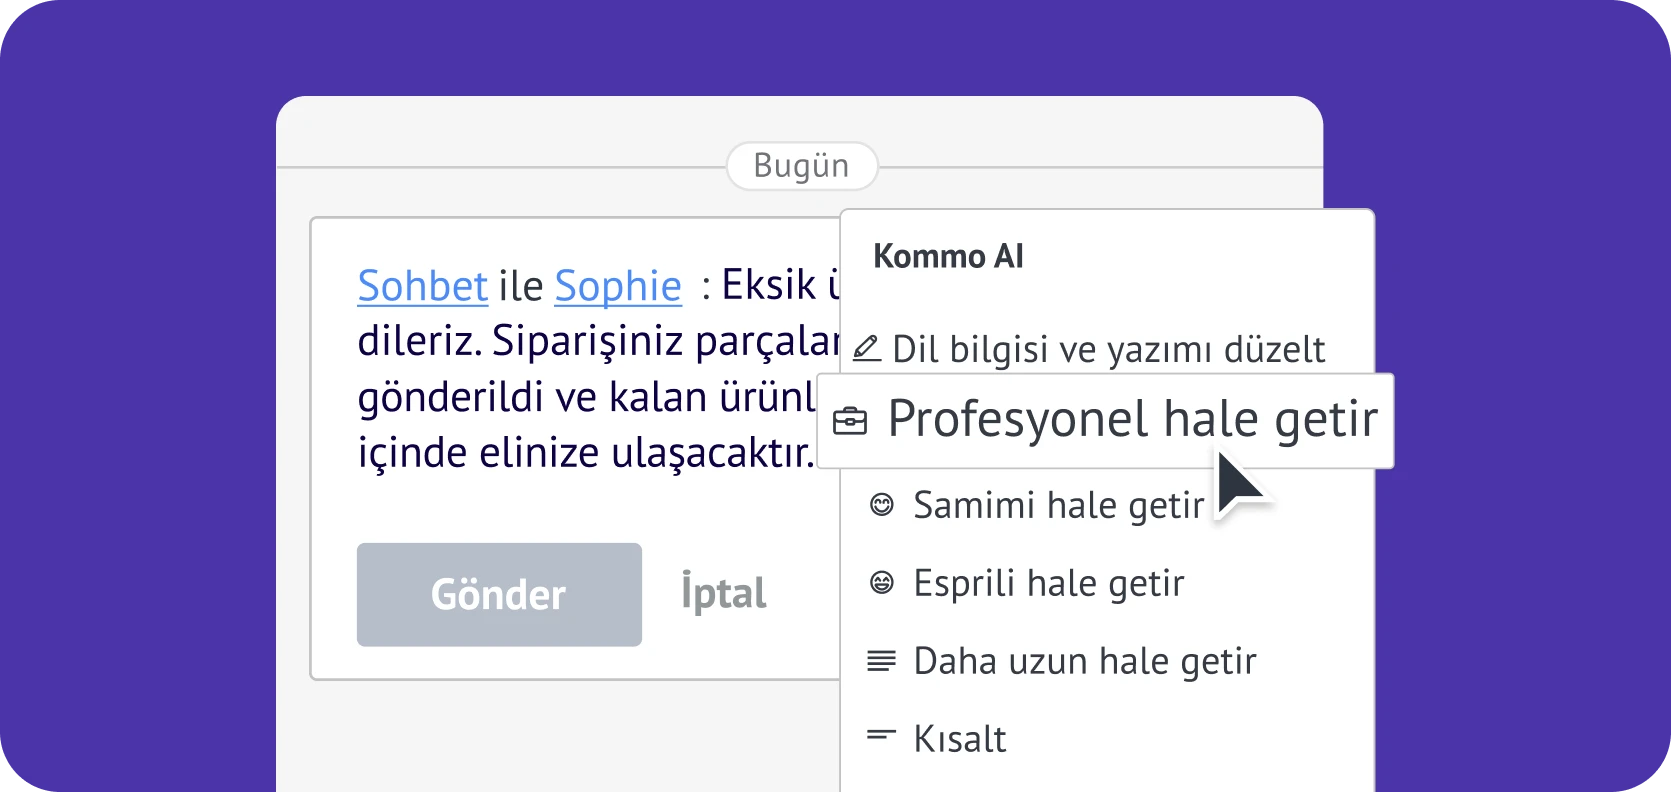
Task: Open the Sohbet link
Action: tap(422, 286)
